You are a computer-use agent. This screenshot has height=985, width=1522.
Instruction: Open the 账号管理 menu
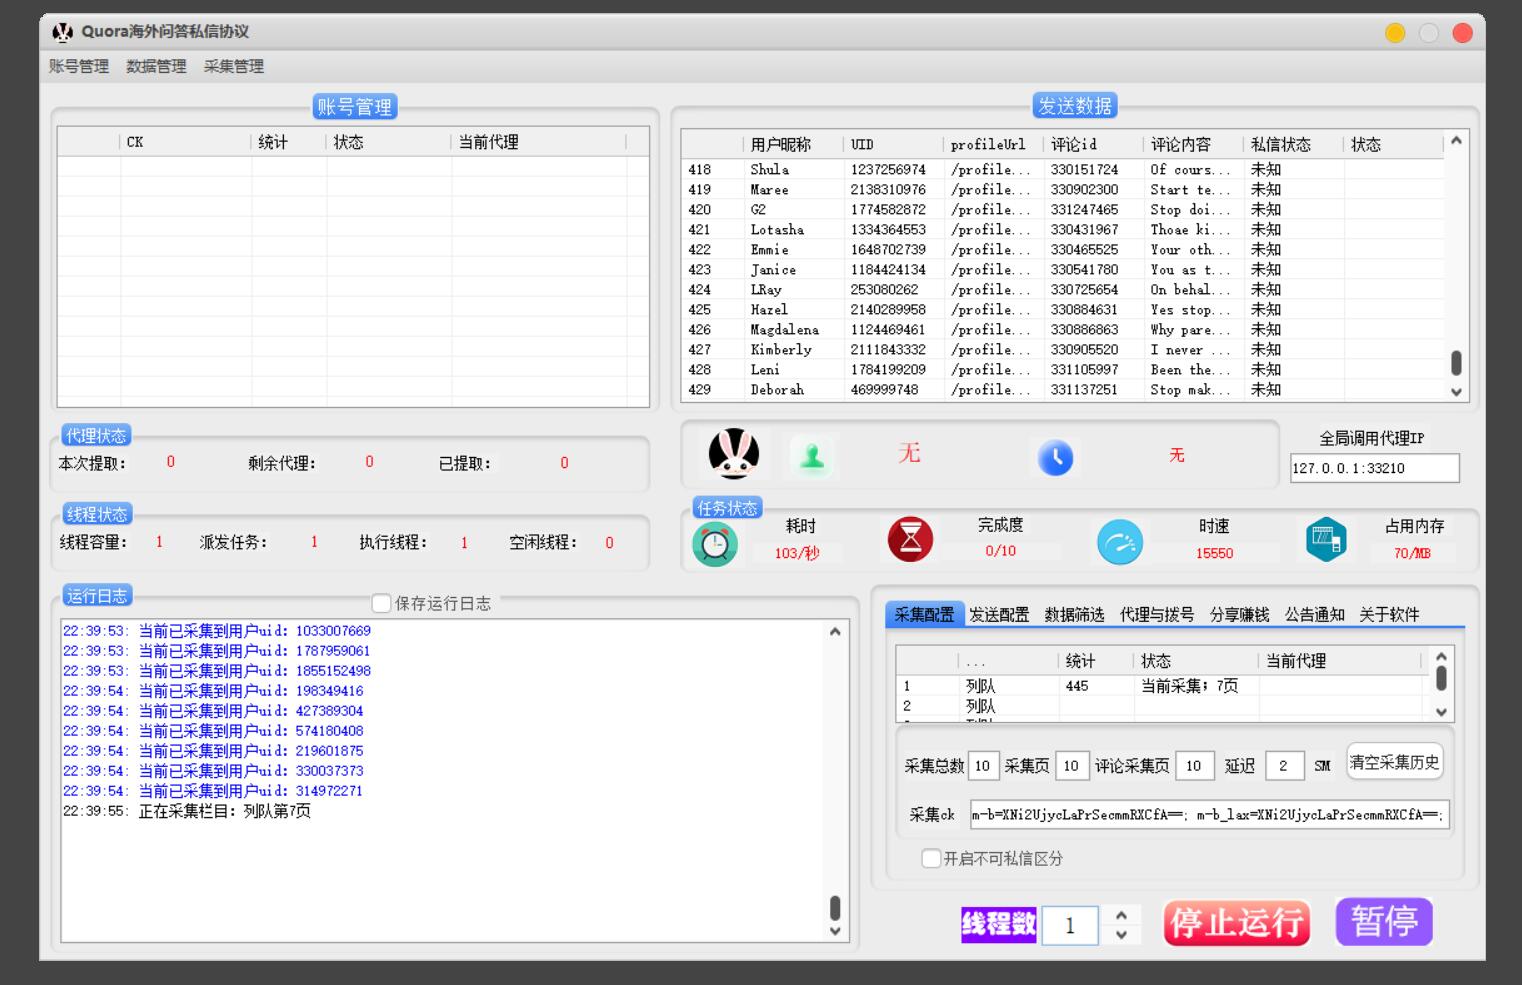coord(79,66)
